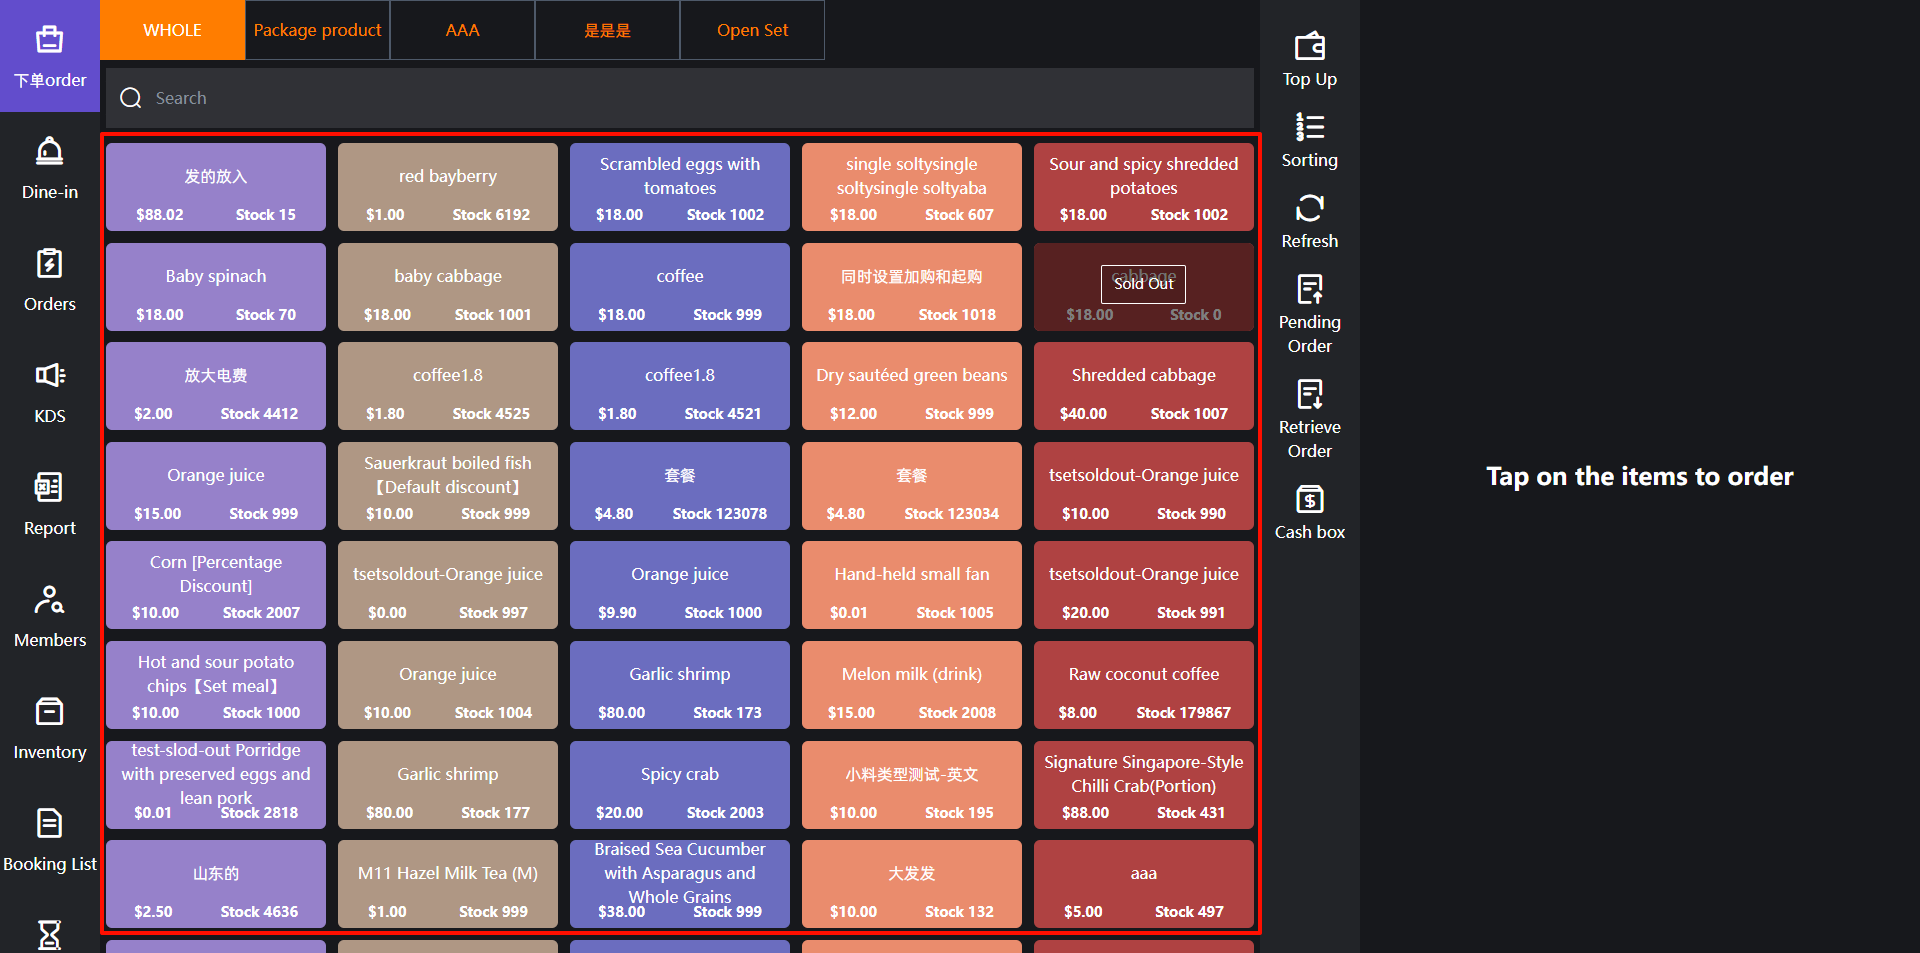This screenshot has width=1920, height=953.
Task: Add Garlic shrimp with Stock 173 to order
Action: (x=680, y=685)
